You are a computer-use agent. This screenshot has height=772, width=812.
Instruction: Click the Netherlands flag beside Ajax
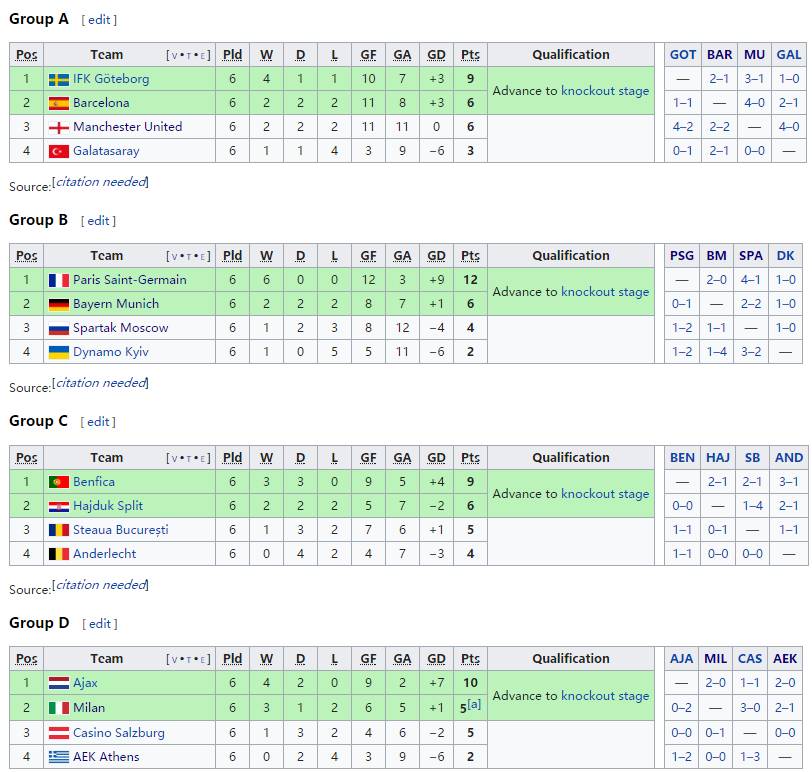58,683
